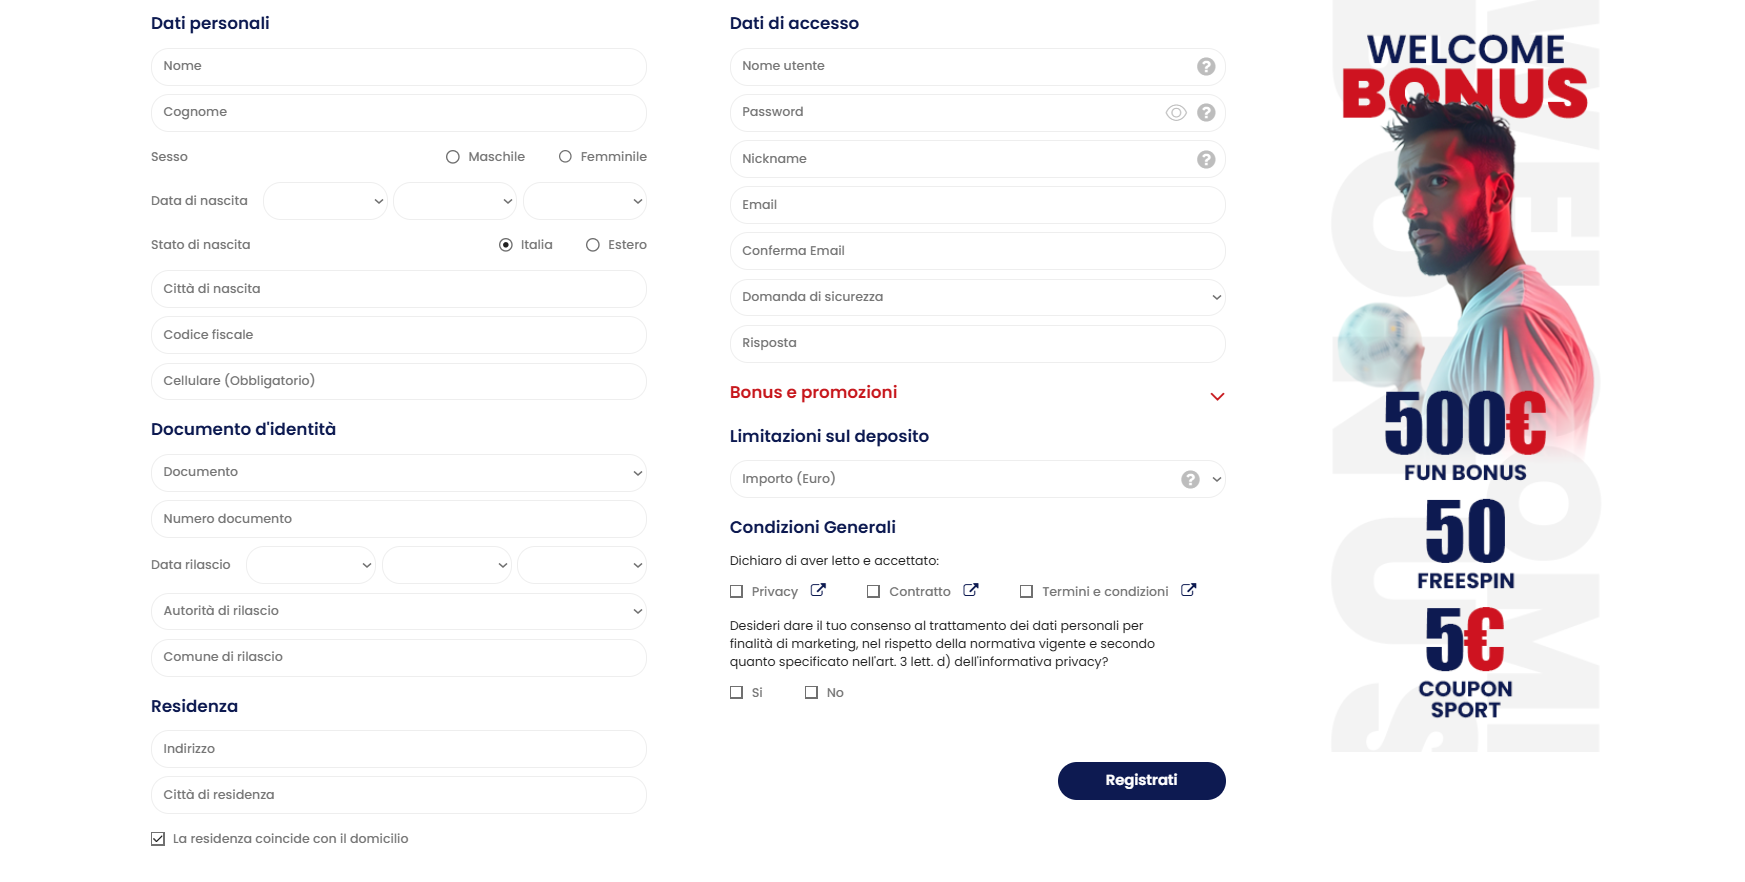Click the Risposta input field
Screen dimensions: 1745x882
(978, 343)
